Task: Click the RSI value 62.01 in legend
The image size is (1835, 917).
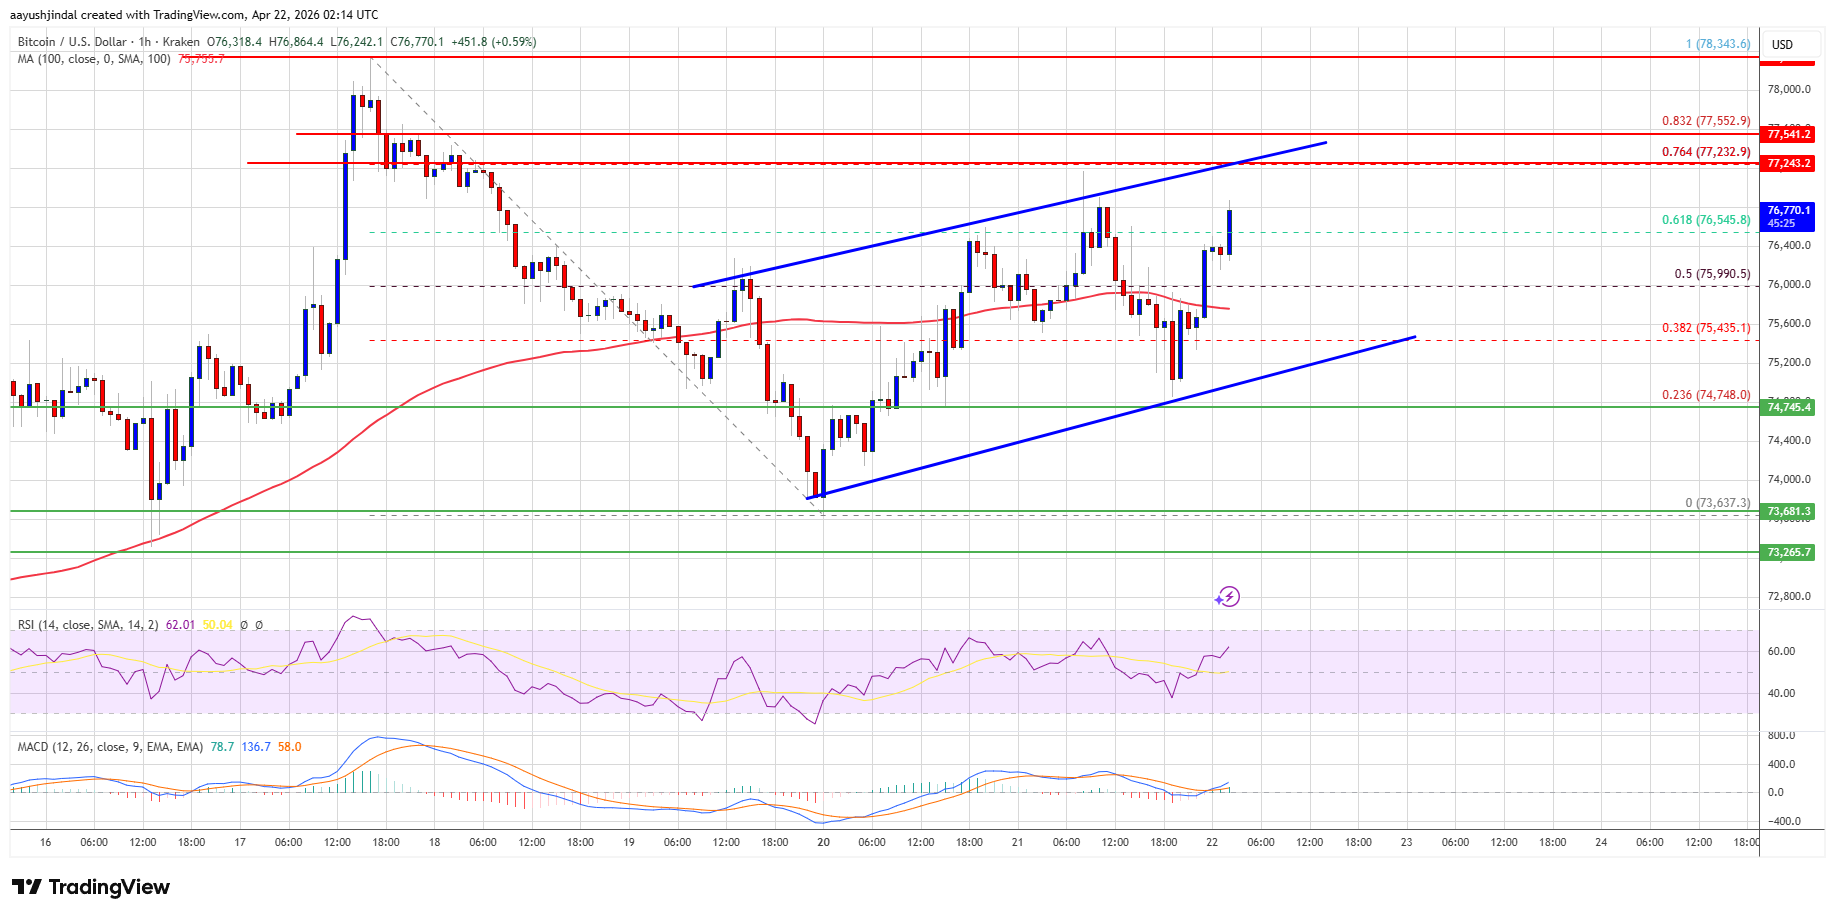Action: point(180,625)
